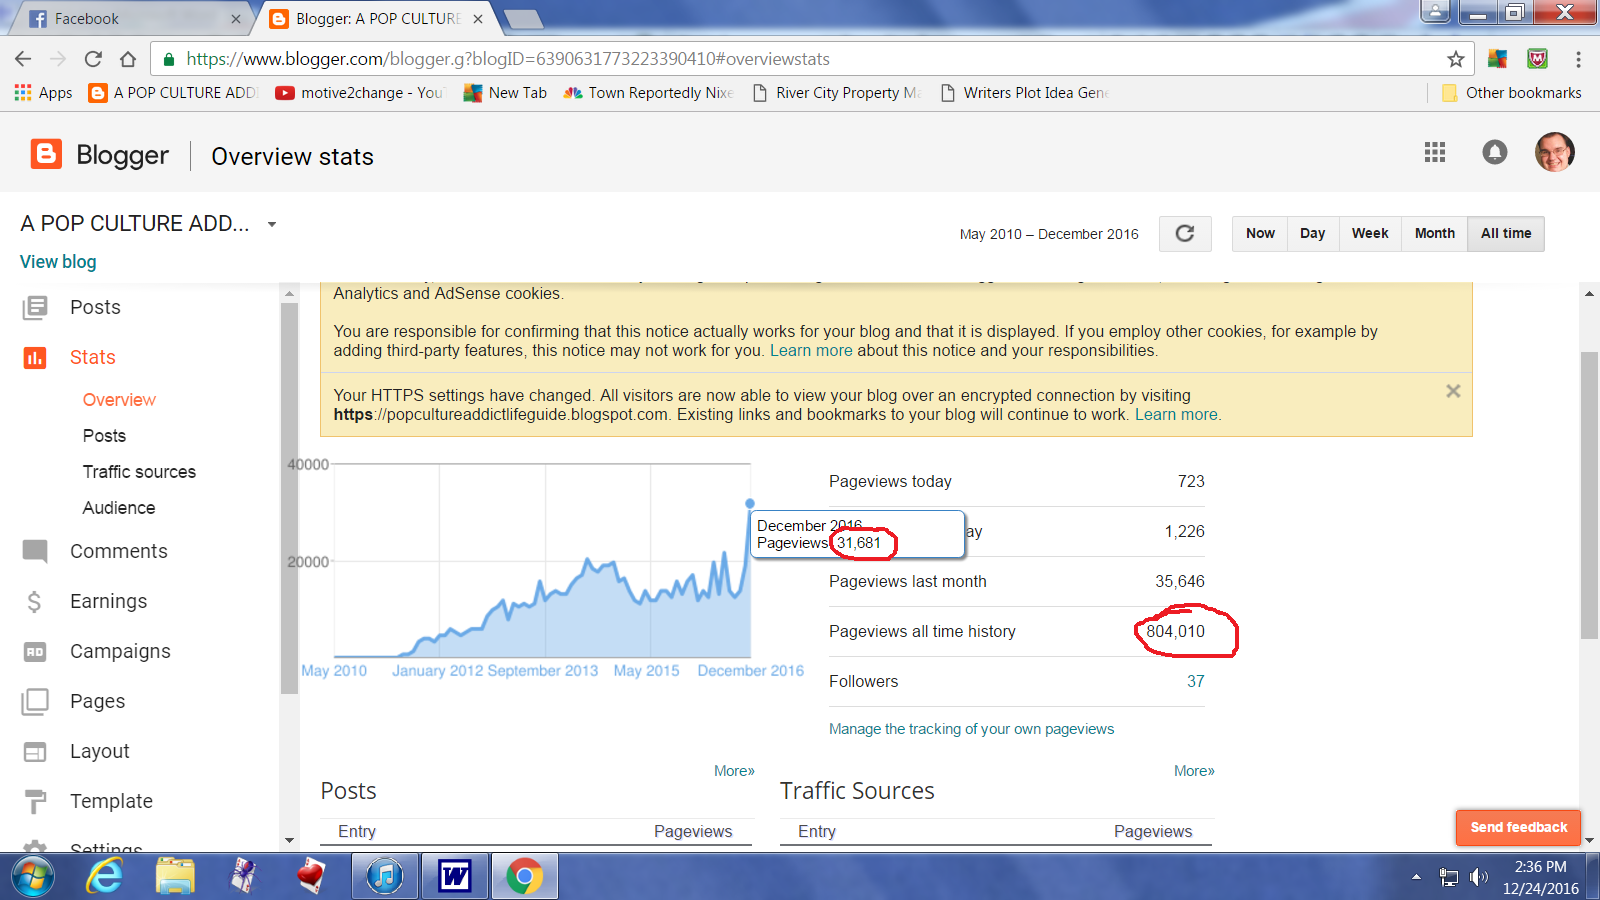Viewport: 1600px width, 900px height.
Task: Switch to the Facebook tab
Action: pyautogui.click(x=133, y=18)
